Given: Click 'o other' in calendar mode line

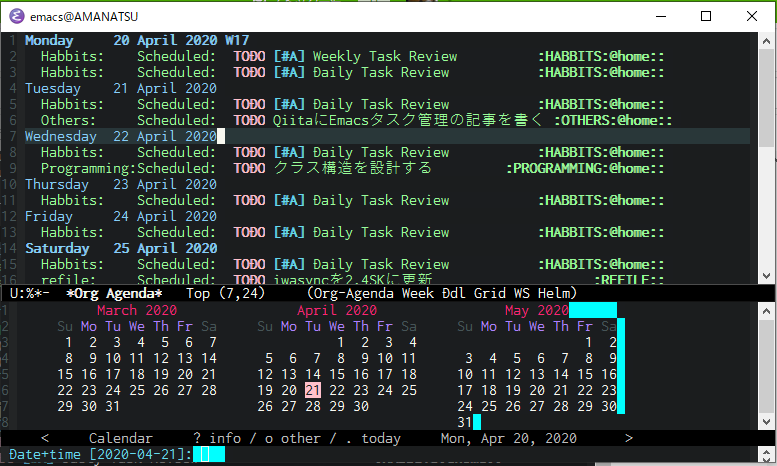Looking at the screenshot, I should 293,438.
